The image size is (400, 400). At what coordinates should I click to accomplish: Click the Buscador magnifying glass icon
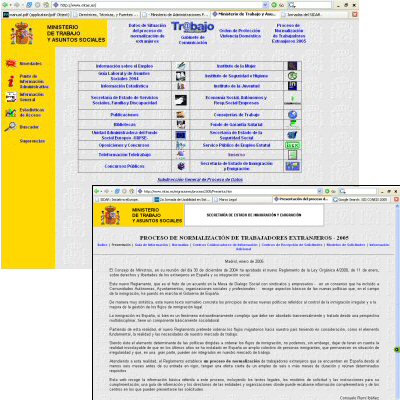10,127
